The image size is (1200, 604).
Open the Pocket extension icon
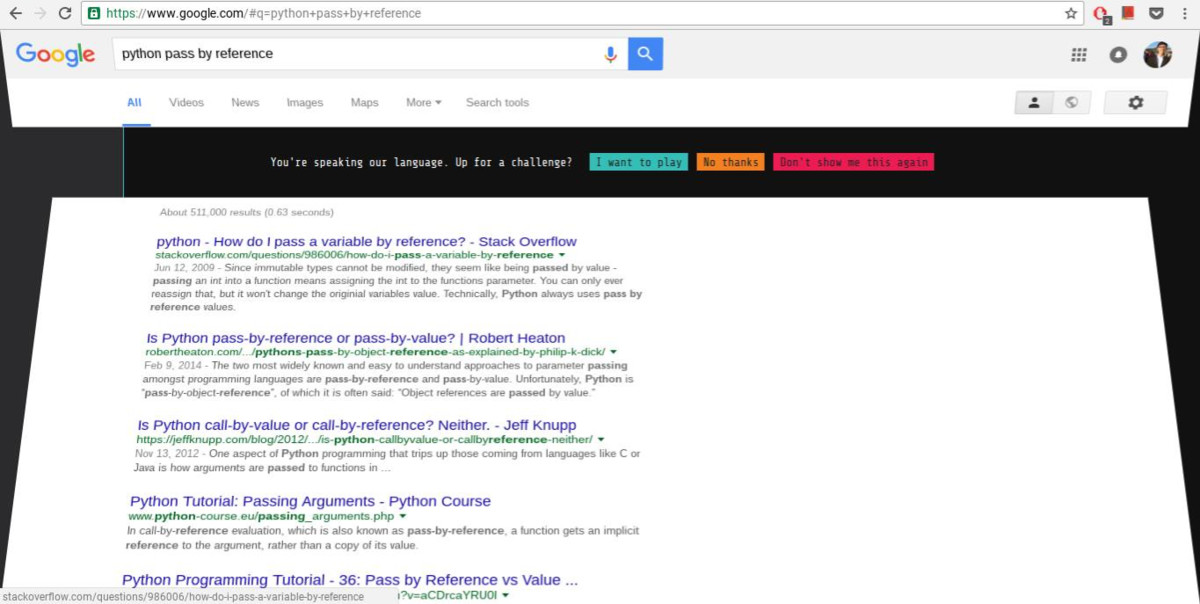tap(1155, 14)
